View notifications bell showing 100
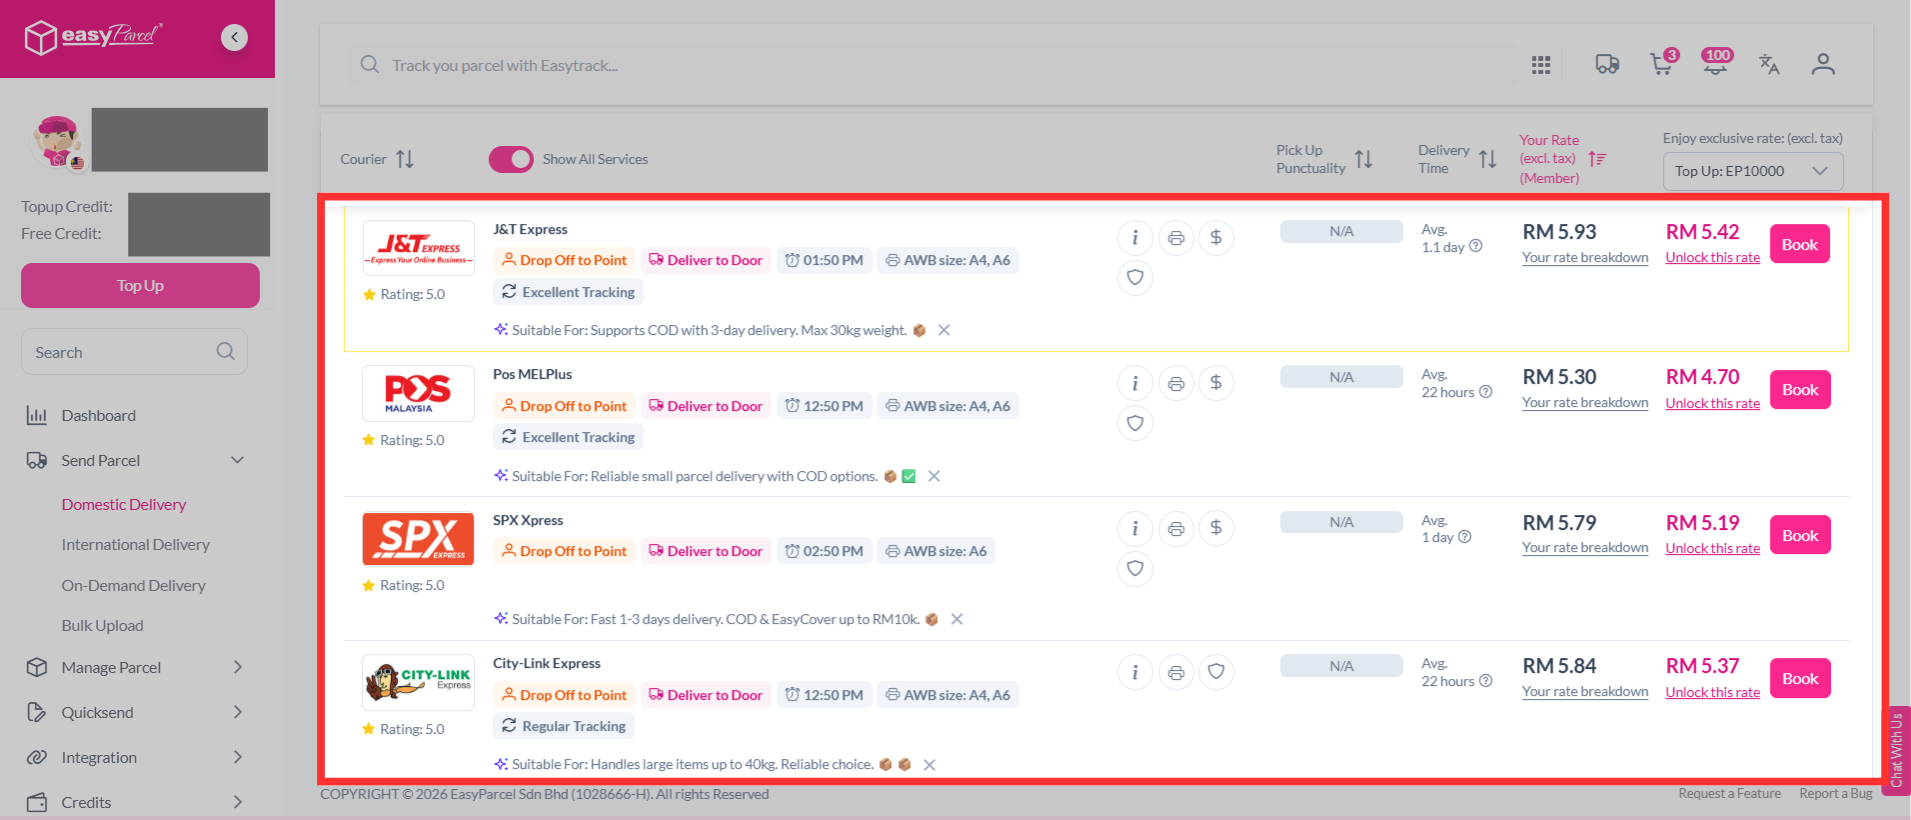Viewport: 1911px width, 820px height. coord(1716,63)
